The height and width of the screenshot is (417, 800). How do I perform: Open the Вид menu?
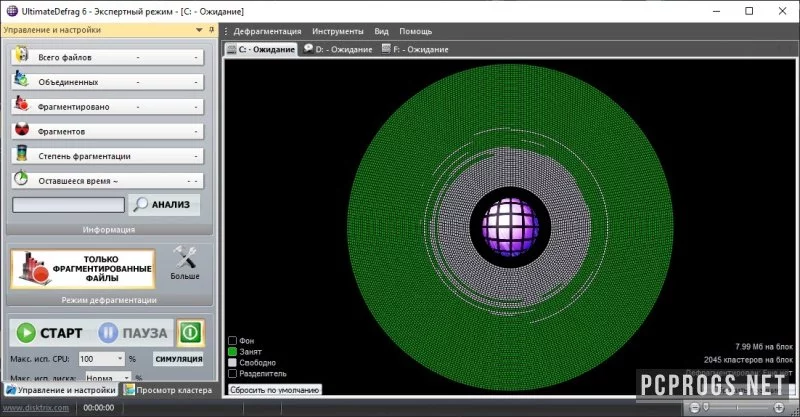coord(381,31)
